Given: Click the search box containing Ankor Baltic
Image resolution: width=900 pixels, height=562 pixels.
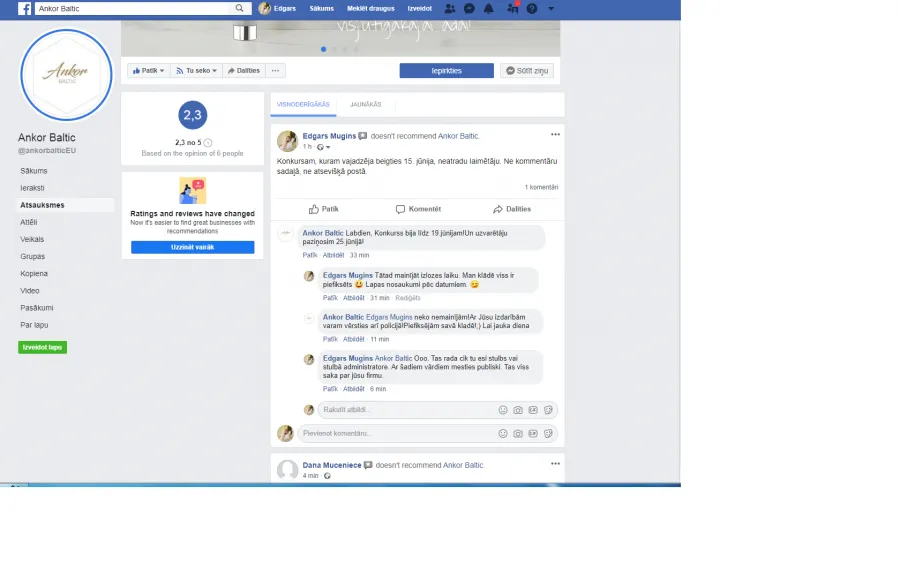Looking at the screenshot, I should (133, 9).
